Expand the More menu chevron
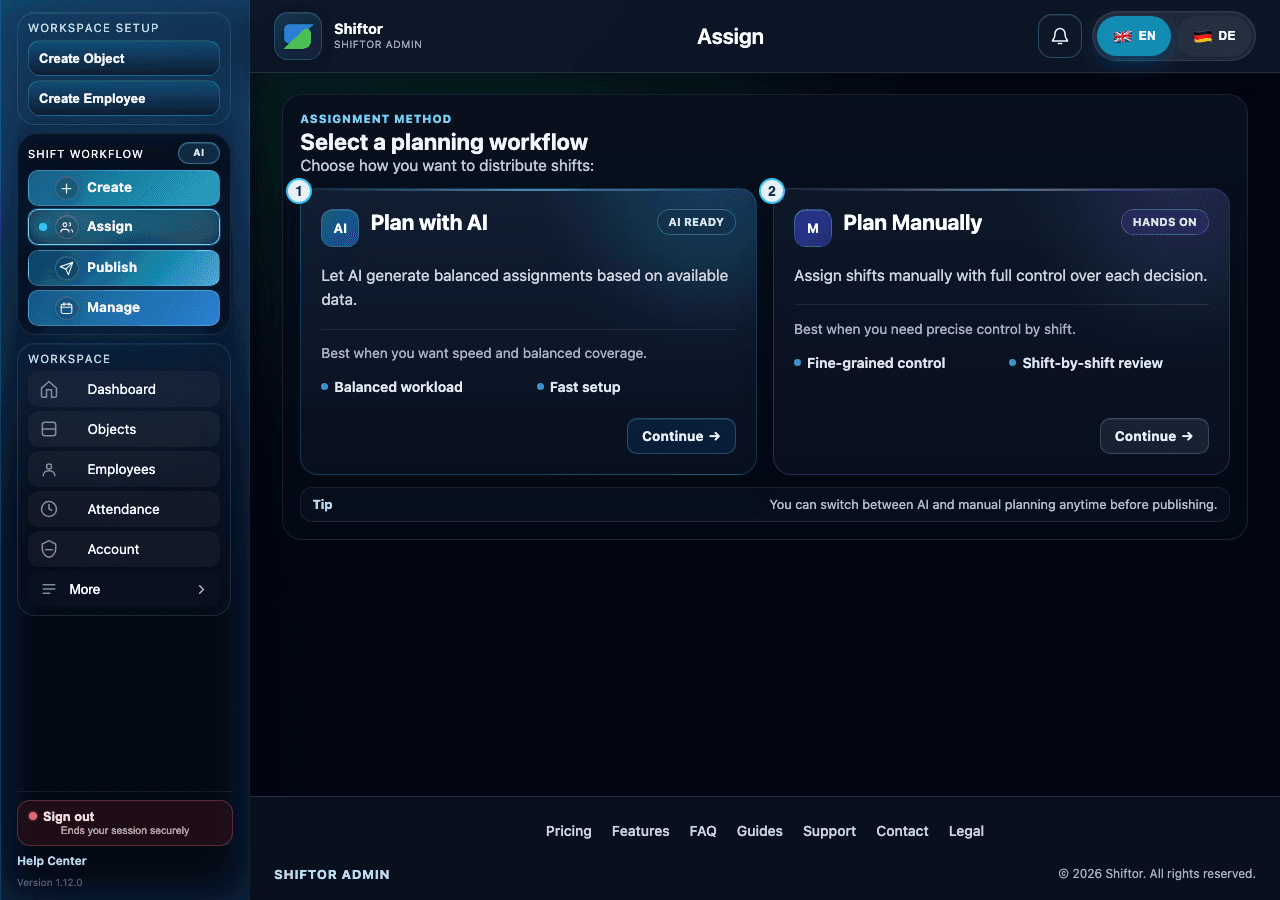Viewport: 1280px width, 900px height. pyautogui.click(x=201, y=590)
